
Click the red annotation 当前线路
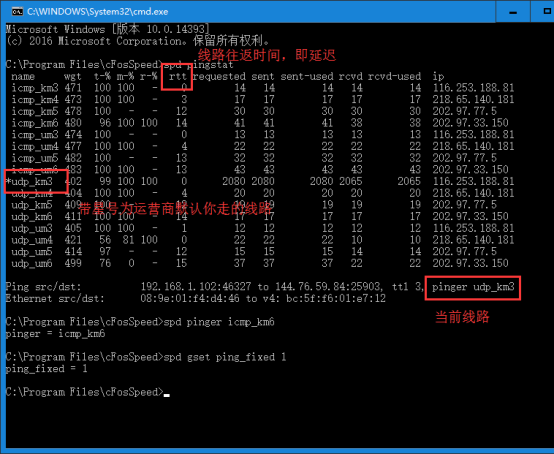(462, 317)
